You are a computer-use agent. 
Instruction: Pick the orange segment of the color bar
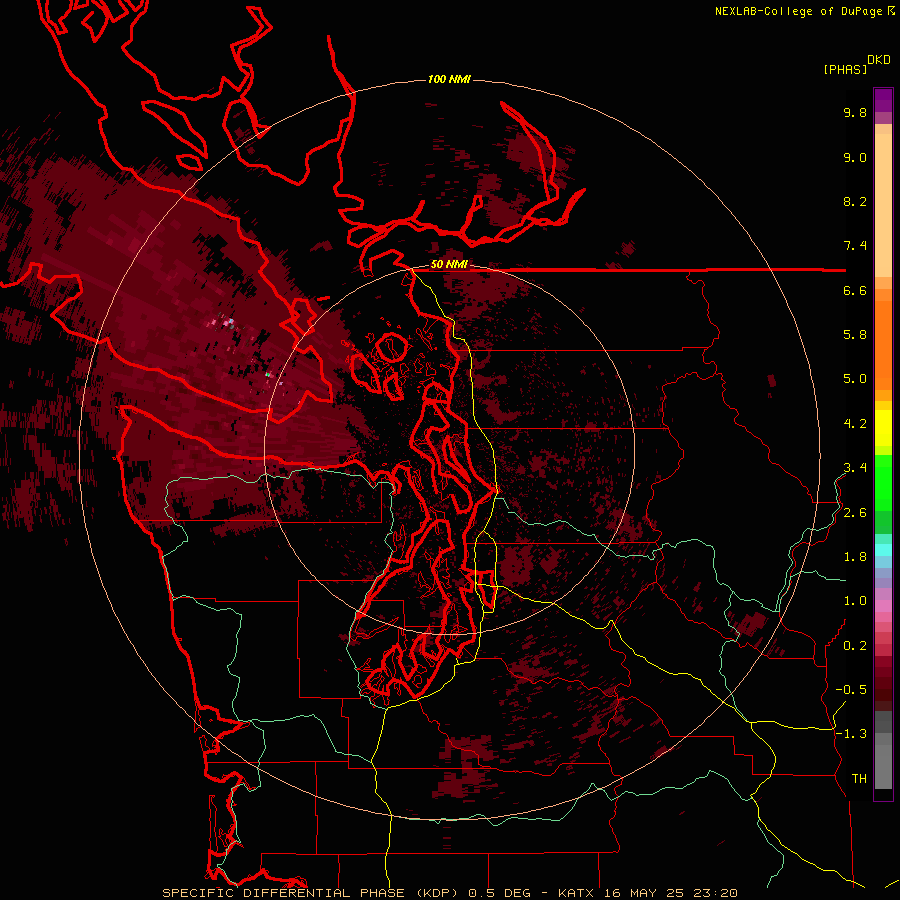(883, 344)
